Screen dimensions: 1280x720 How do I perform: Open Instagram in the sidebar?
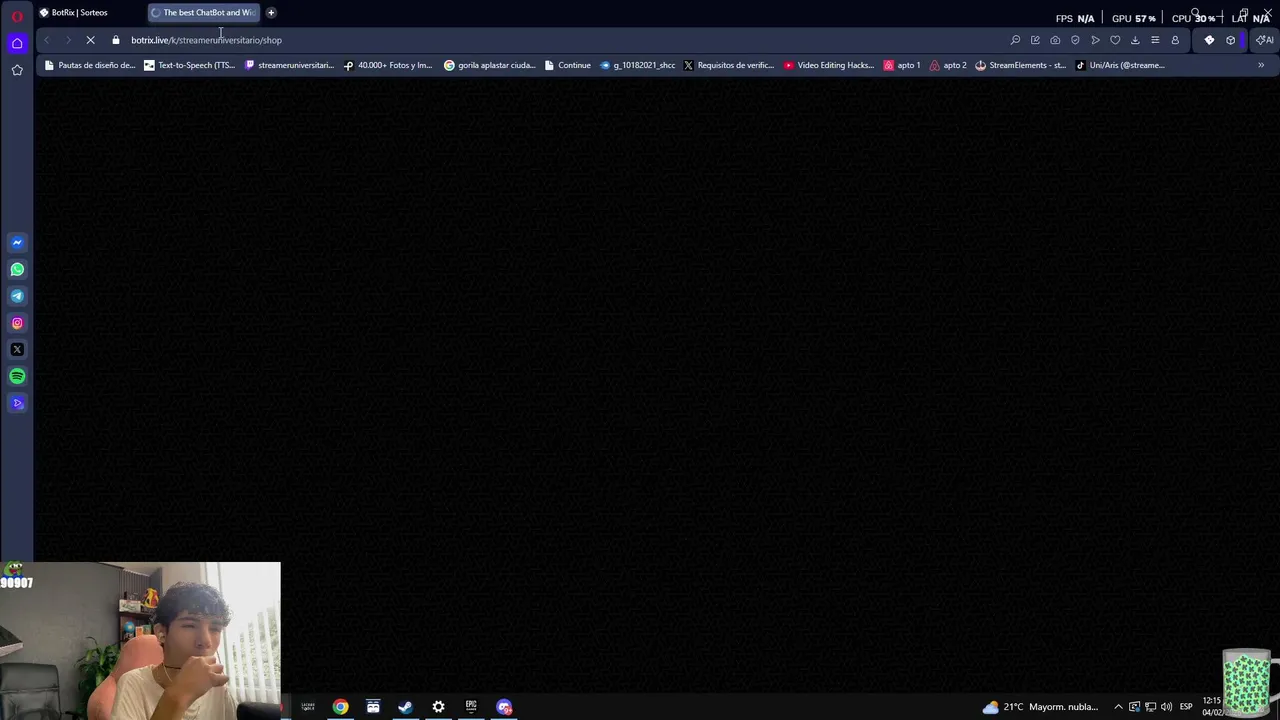click(17, 323)
